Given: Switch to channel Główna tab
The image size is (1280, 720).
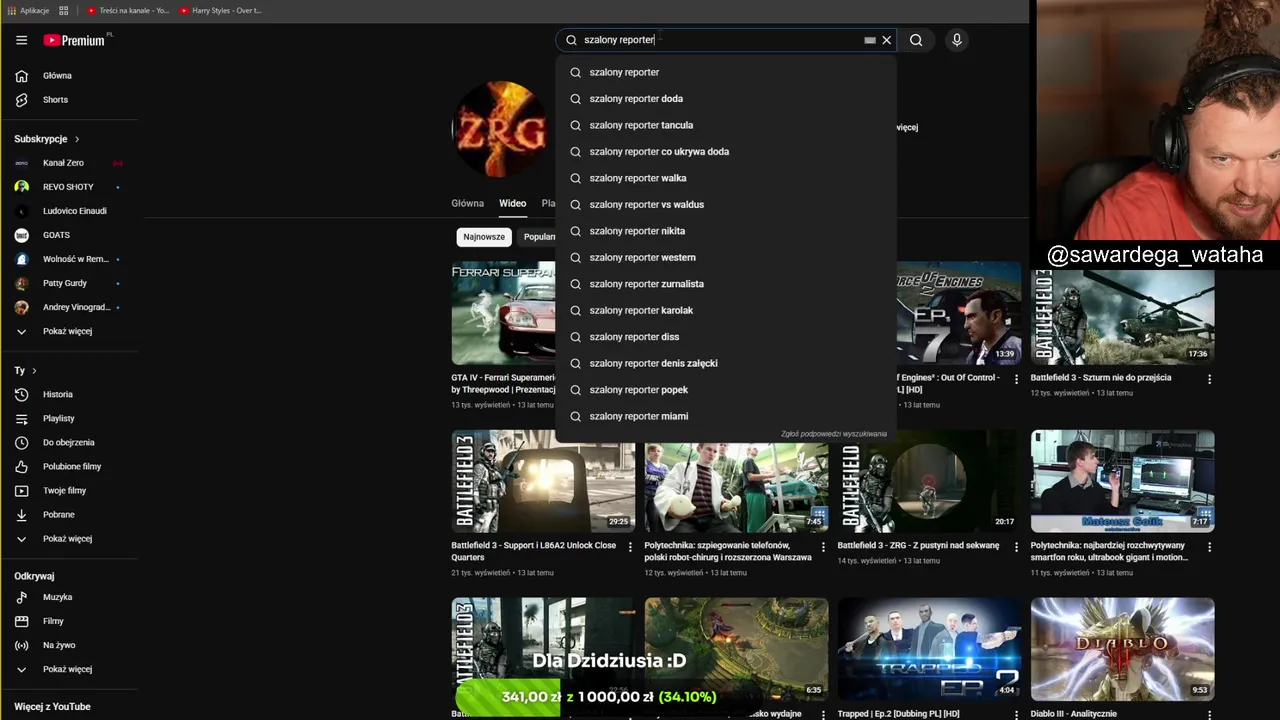Looking at the screenshot, I should (x=467, y=203).
